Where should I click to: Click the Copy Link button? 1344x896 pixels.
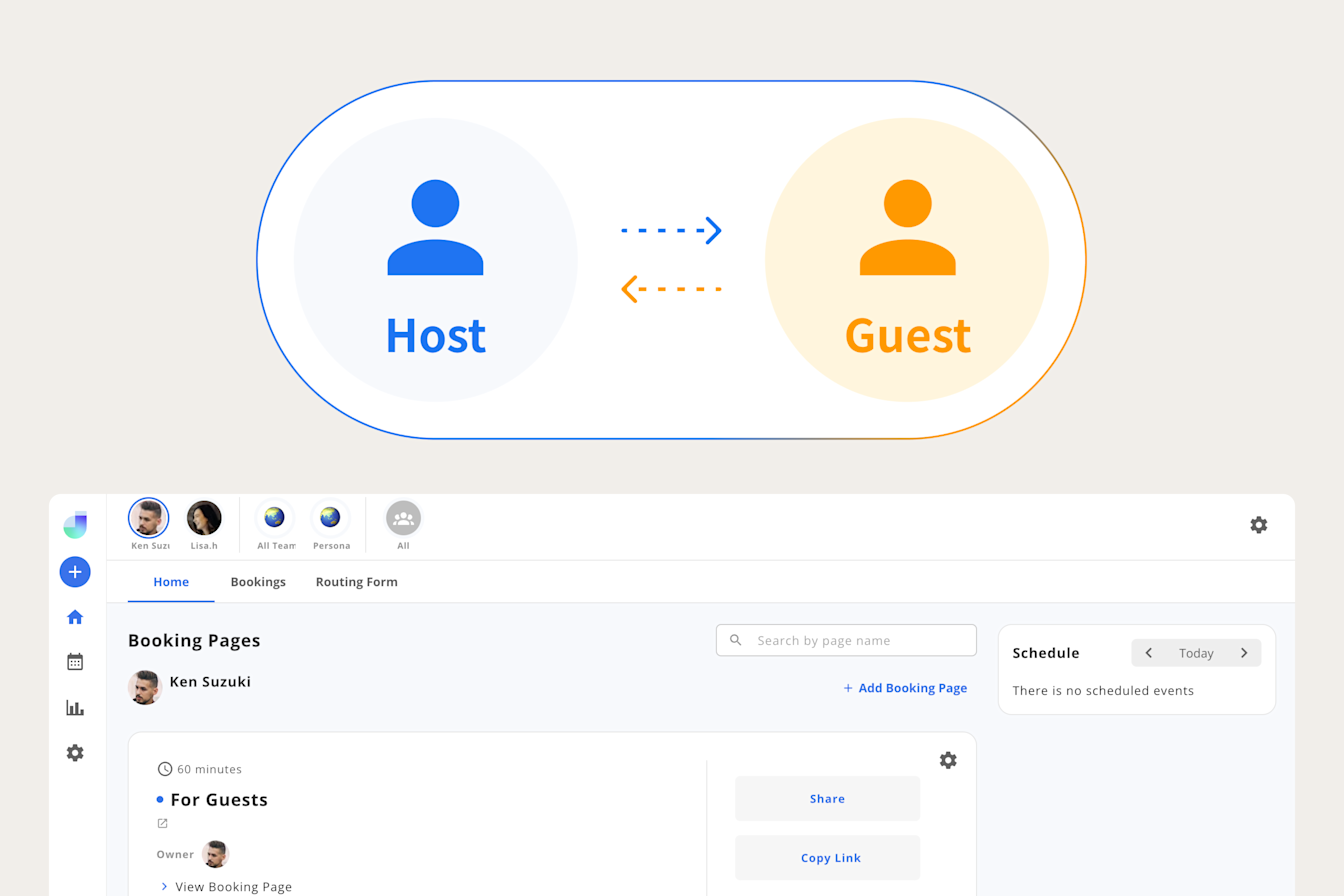(827, 858)
